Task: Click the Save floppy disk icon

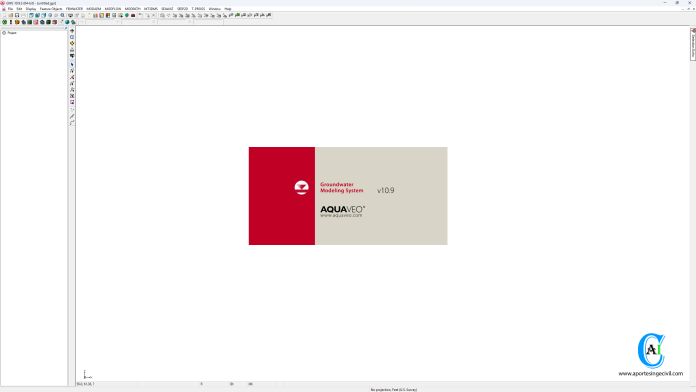Action: [x=17, y=15]
